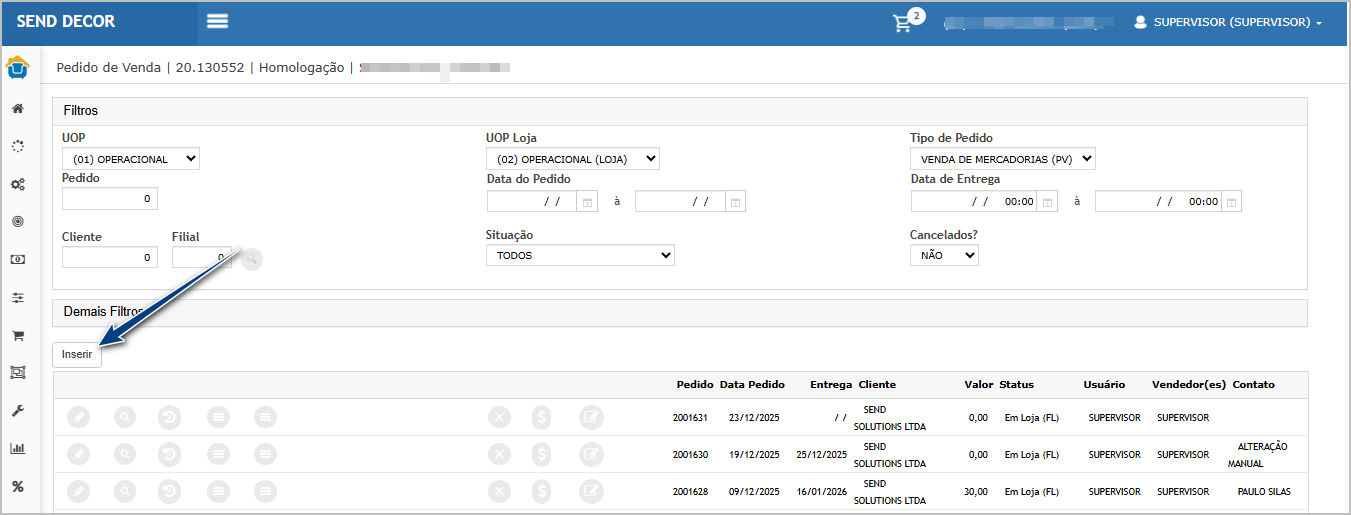Open the bar chart reports sidebar icon
This screenshot has width=1351, height=515.
click(18, 449)
